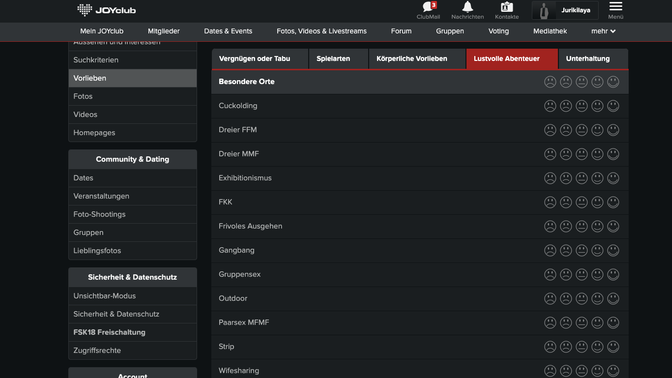Open the Dates & Events navigation menu
Viewport: 672px width, 378px height.
coord(228,31)
